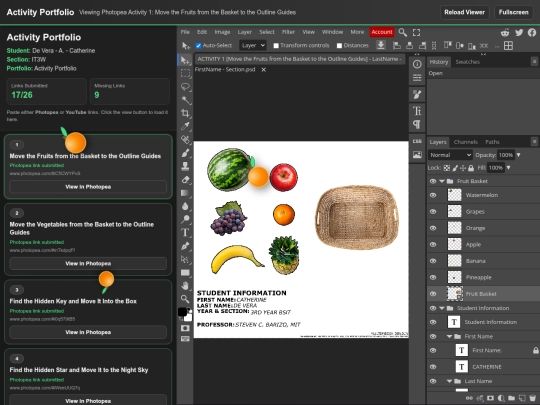The image size is (540, 405).
Task: Click the search magnifier icon in menu bar
Action: click(x=402, y=32)
